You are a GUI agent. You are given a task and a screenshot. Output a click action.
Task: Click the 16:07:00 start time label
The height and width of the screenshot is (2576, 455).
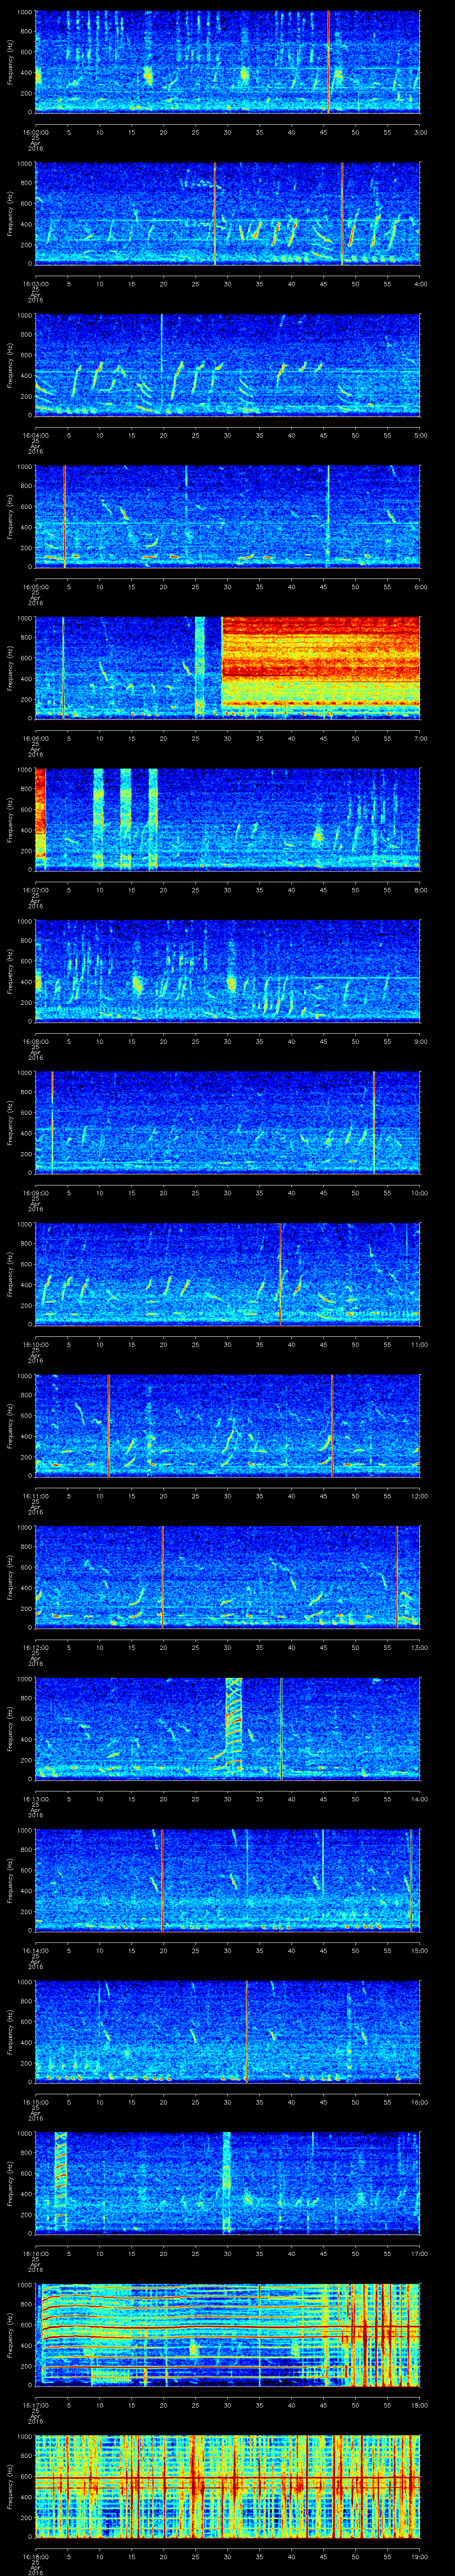tap(35, 890)
